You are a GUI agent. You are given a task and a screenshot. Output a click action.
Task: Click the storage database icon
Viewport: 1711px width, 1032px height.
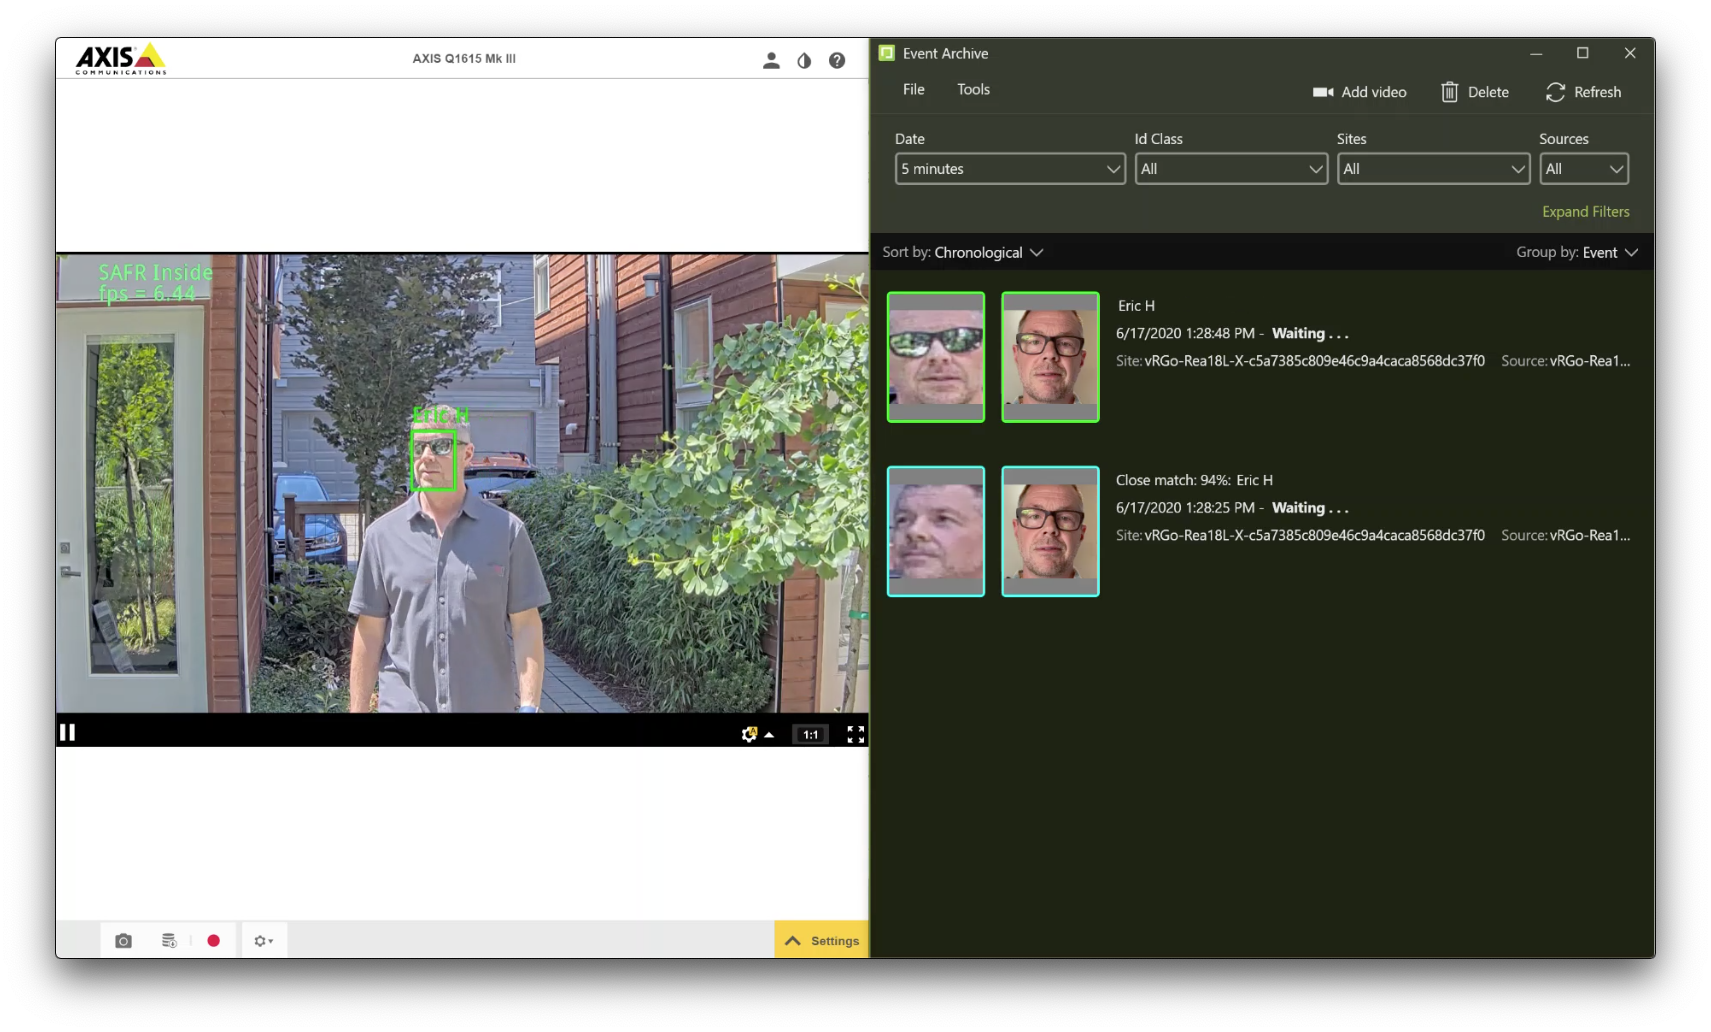tap(169, 940)
